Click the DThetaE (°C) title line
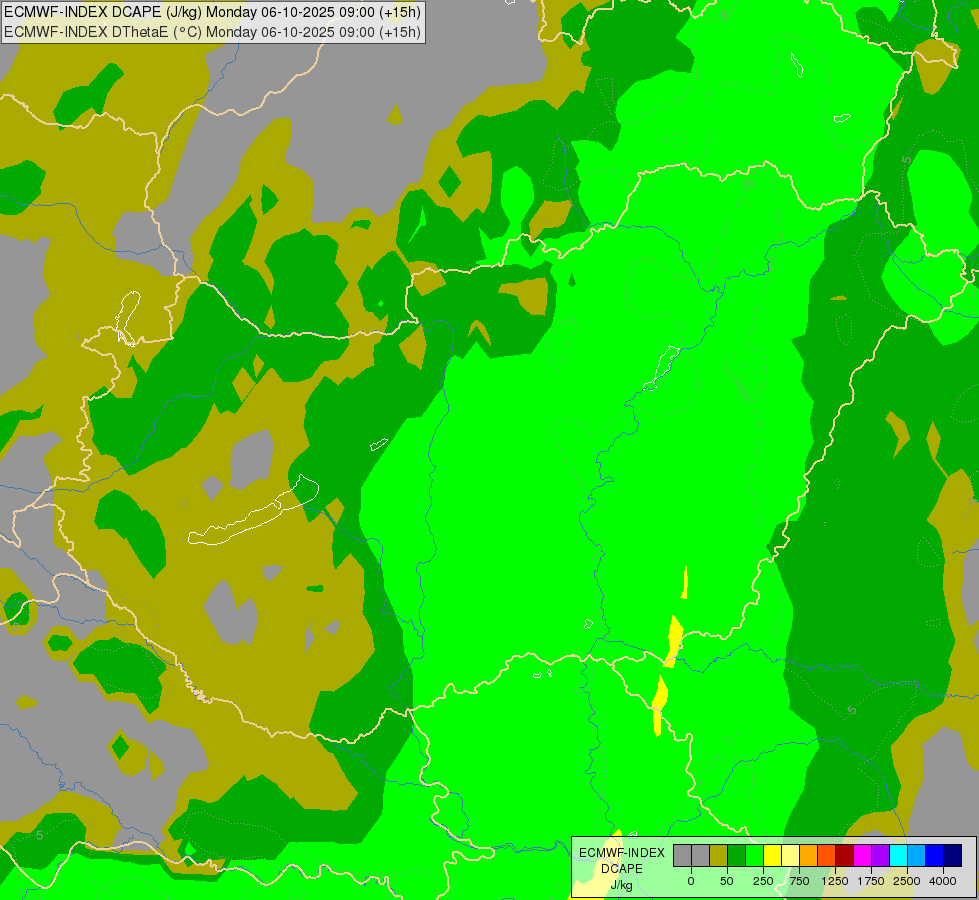 point(212,32)
